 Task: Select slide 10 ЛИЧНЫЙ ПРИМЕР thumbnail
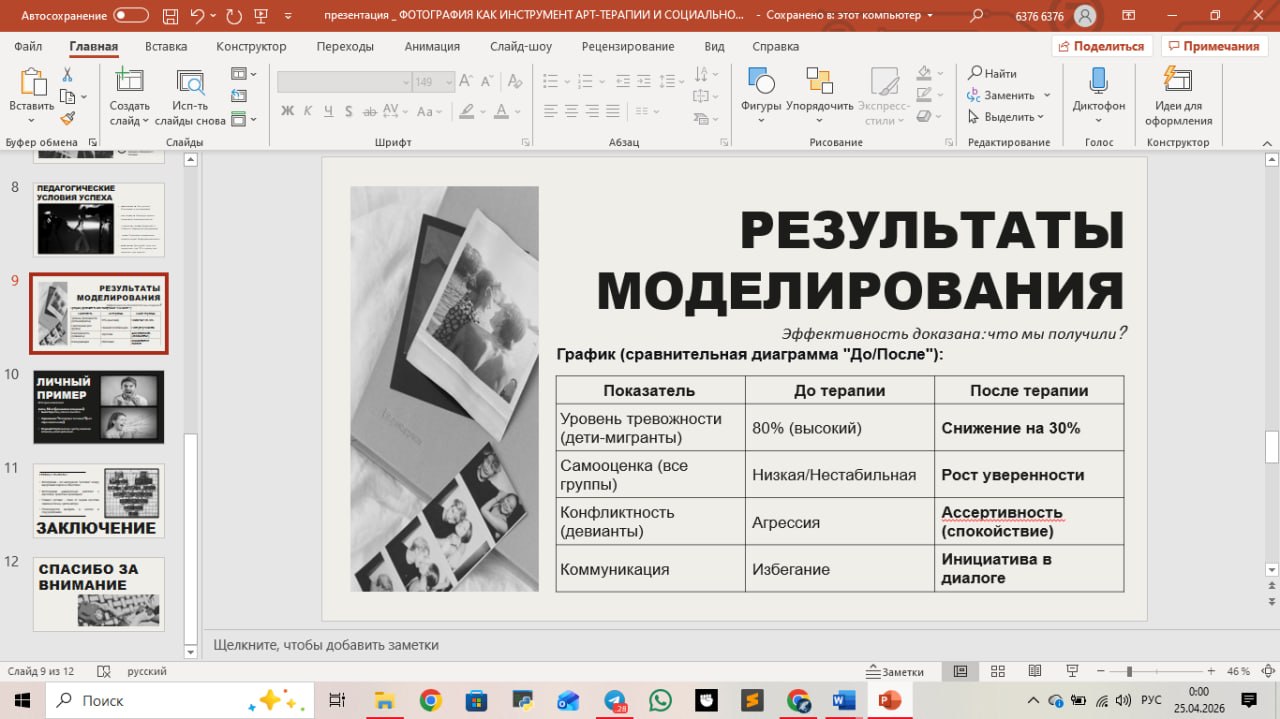coord(98,407)
